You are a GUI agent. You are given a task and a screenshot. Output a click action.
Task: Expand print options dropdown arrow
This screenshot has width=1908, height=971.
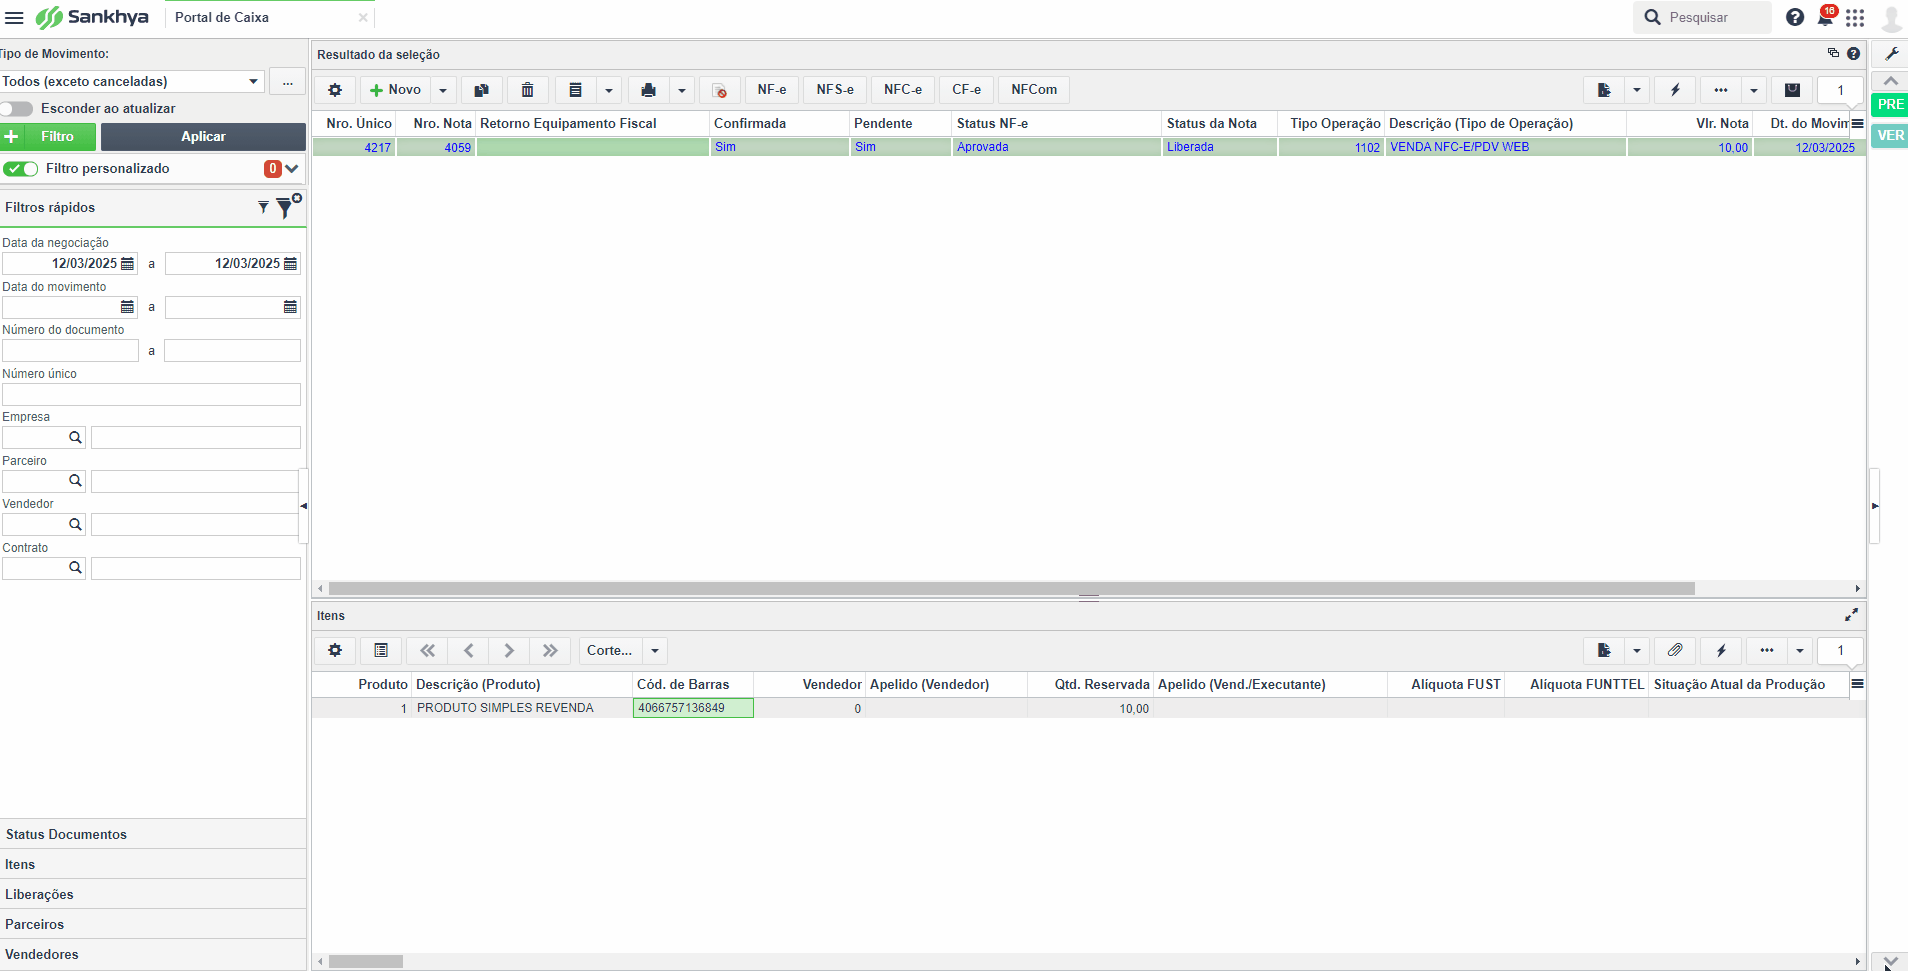click(x=681, y=90)
